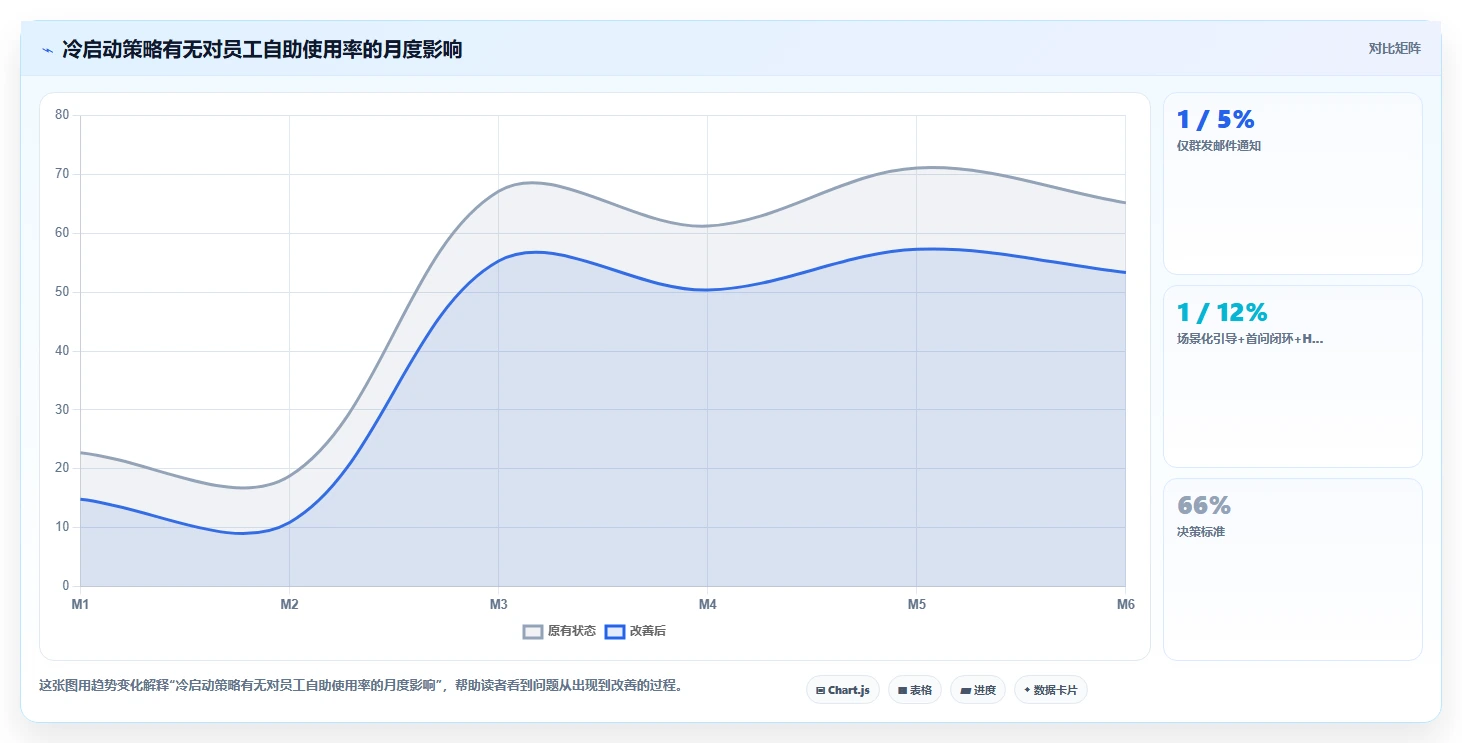
Task: Click the 进度 chip icon
Action: pyautogui.click(x=965, y=690)
